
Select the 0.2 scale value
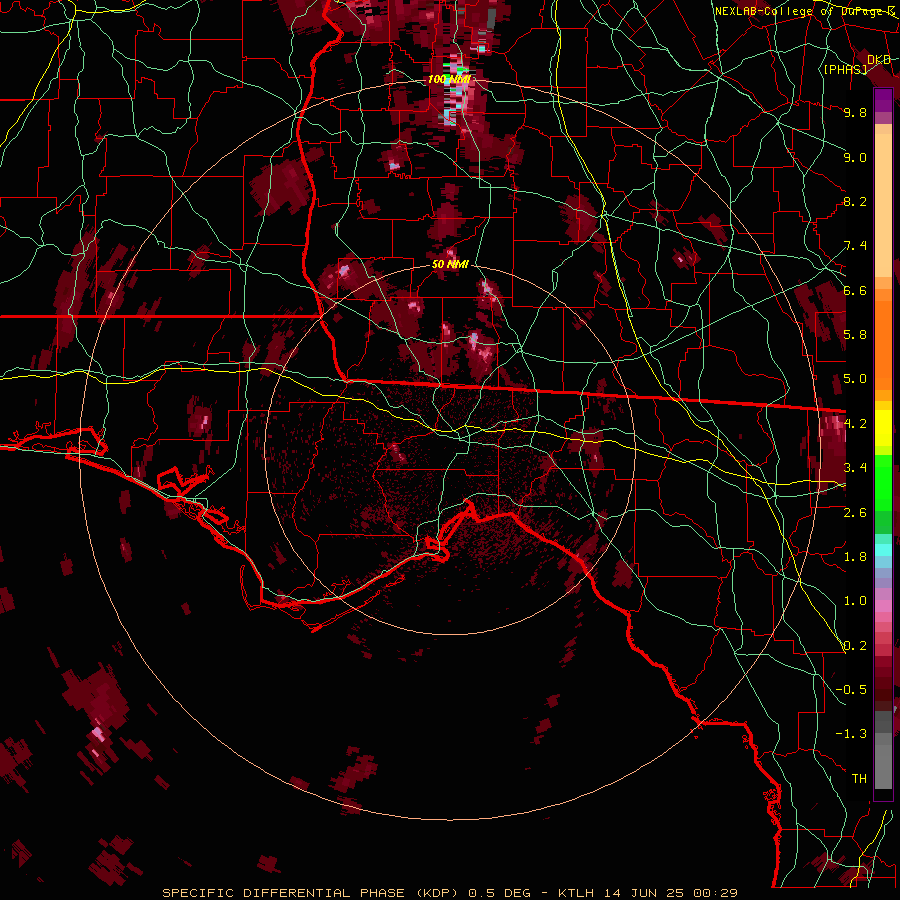click(x=855, y=645)
